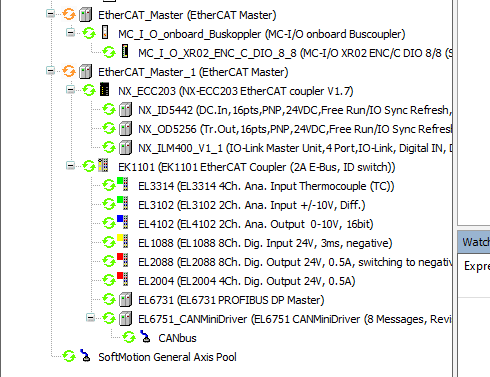The image size is (490, 377).
Task: Click the NX_OD5256 device icon
Action: 125,129
